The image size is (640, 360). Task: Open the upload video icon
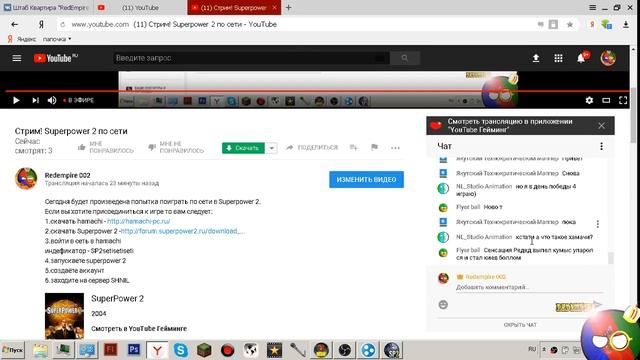click(x=536, y=58)
